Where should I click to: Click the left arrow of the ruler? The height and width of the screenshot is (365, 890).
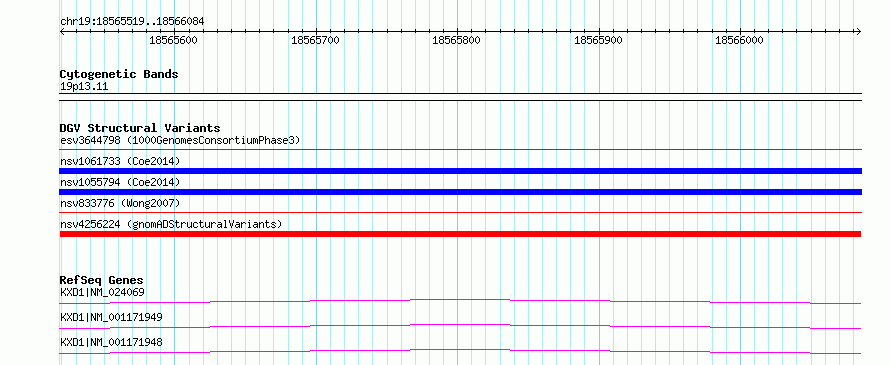tap(62, 31)
